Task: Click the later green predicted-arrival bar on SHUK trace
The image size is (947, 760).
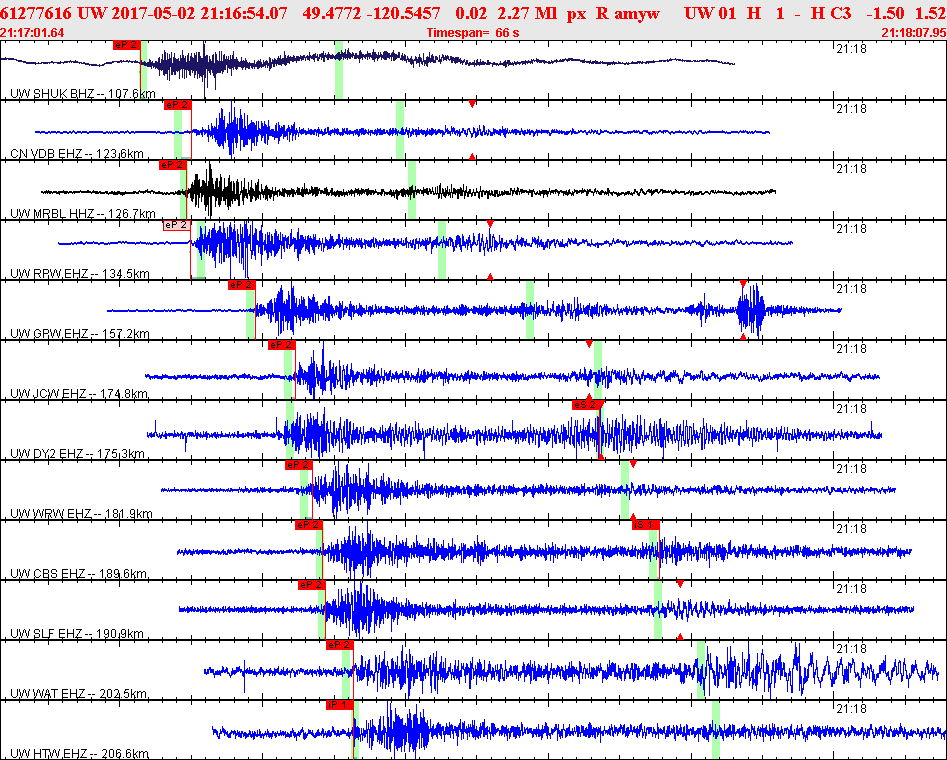Action: tap(339, 70)
